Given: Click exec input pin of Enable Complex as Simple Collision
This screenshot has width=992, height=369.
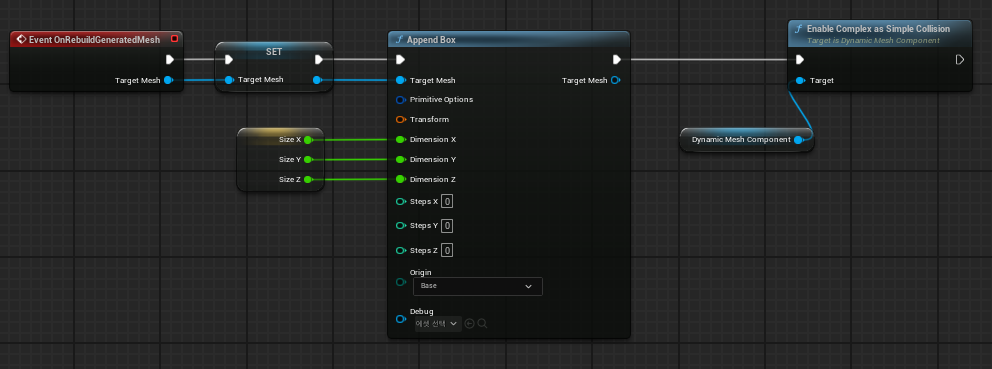Looking at the screenshot, I should (800, 59).
